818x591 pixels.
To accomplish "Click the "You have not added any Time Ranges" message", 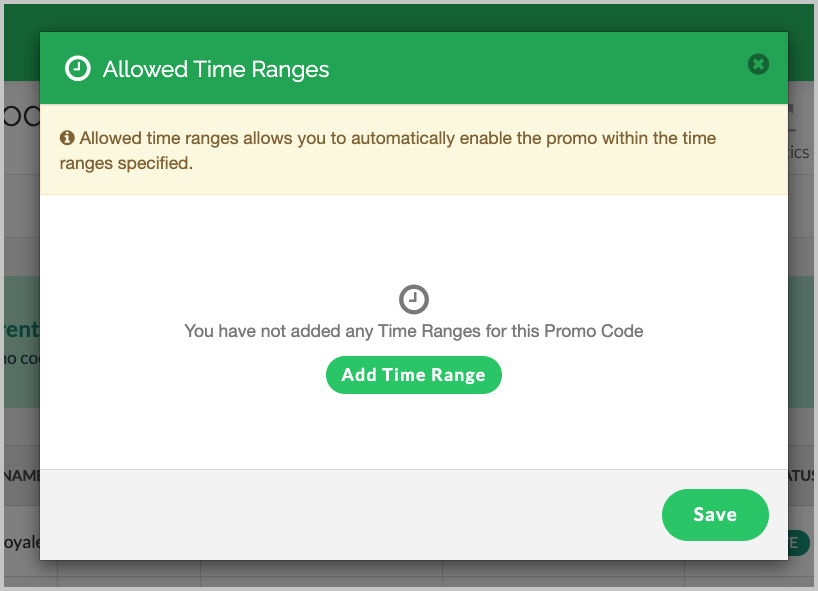I will [414, 330].
